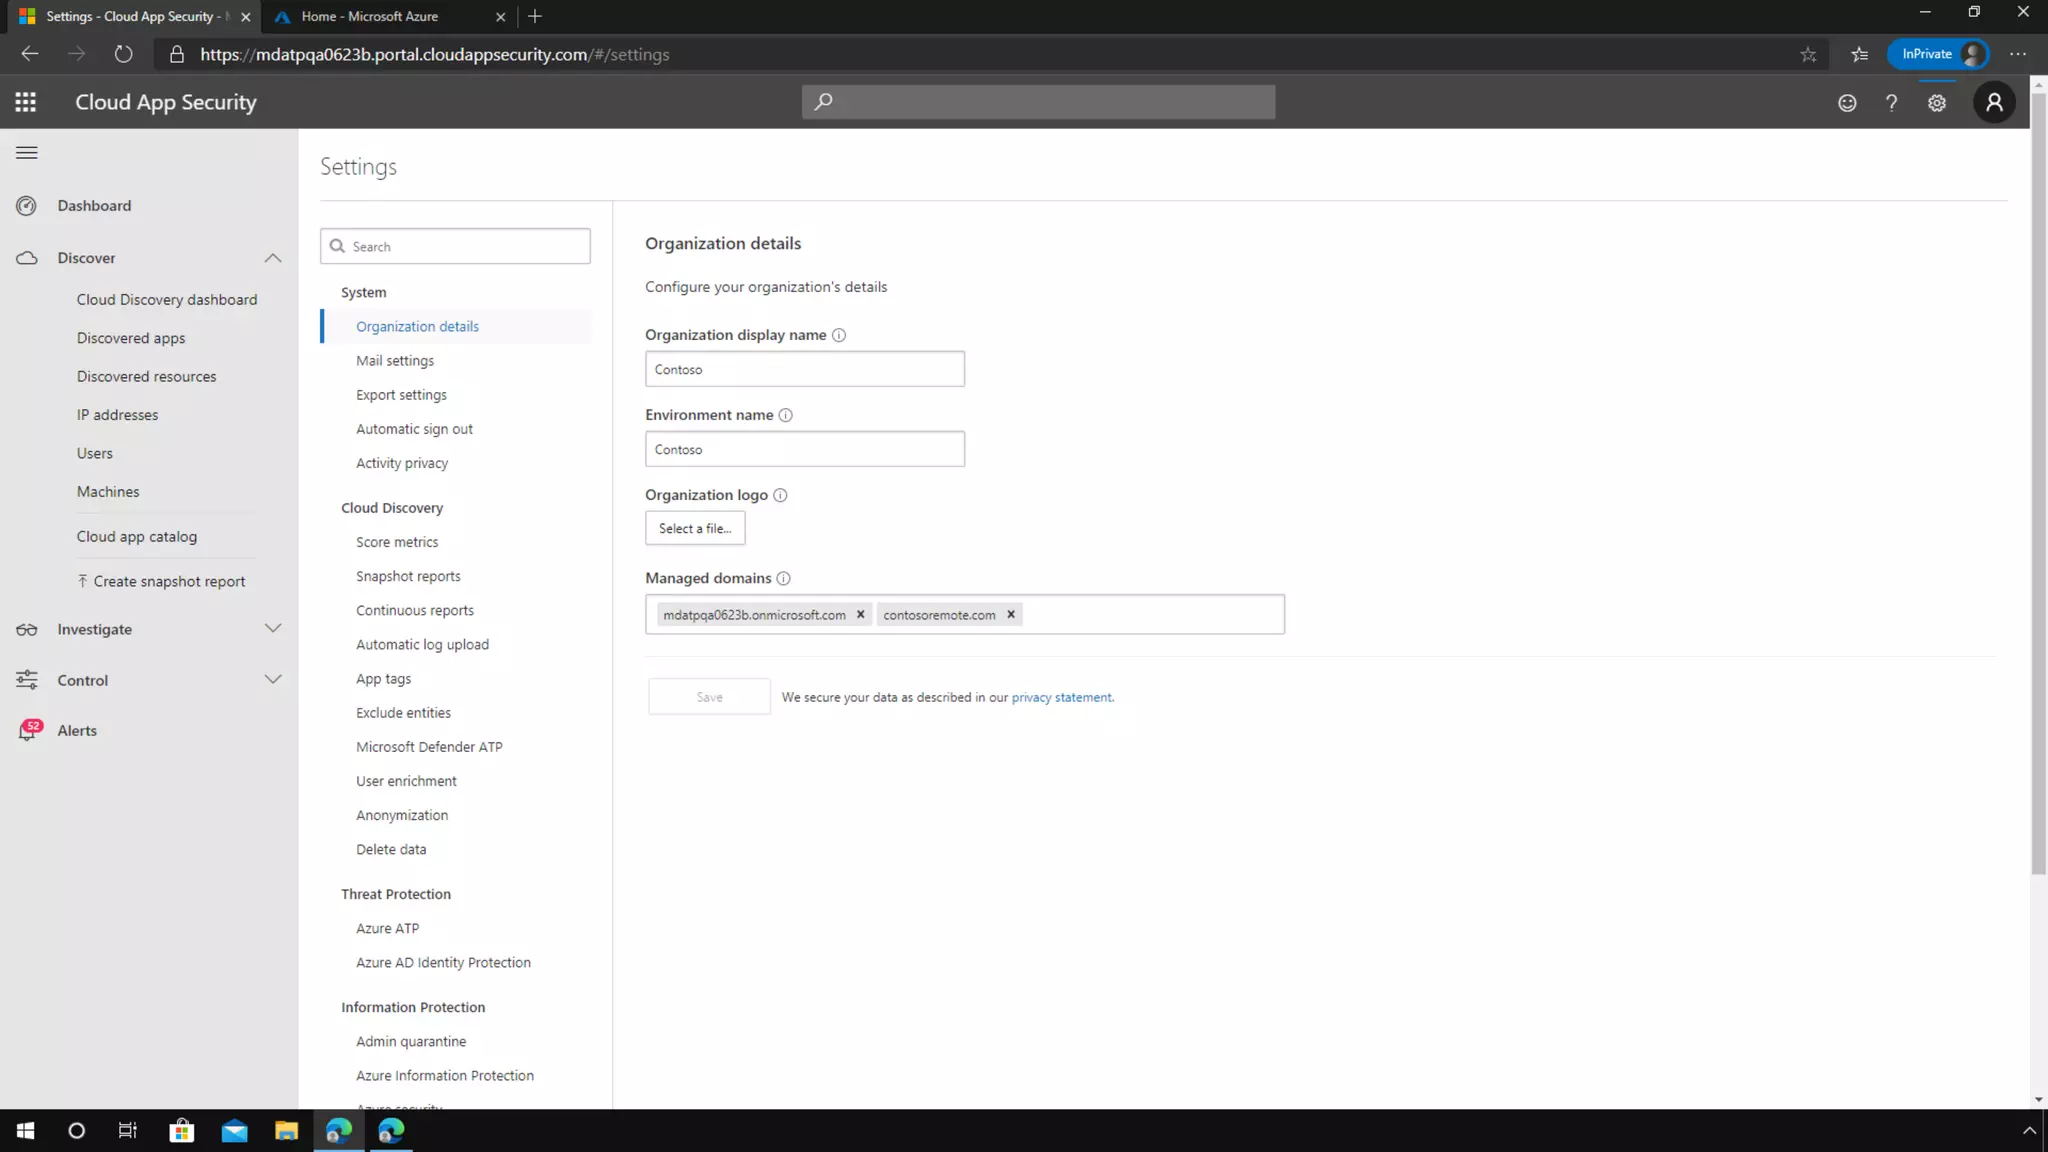Expand the Control section
This screenshot has width=2048, height=1152.
coord(273,680)
